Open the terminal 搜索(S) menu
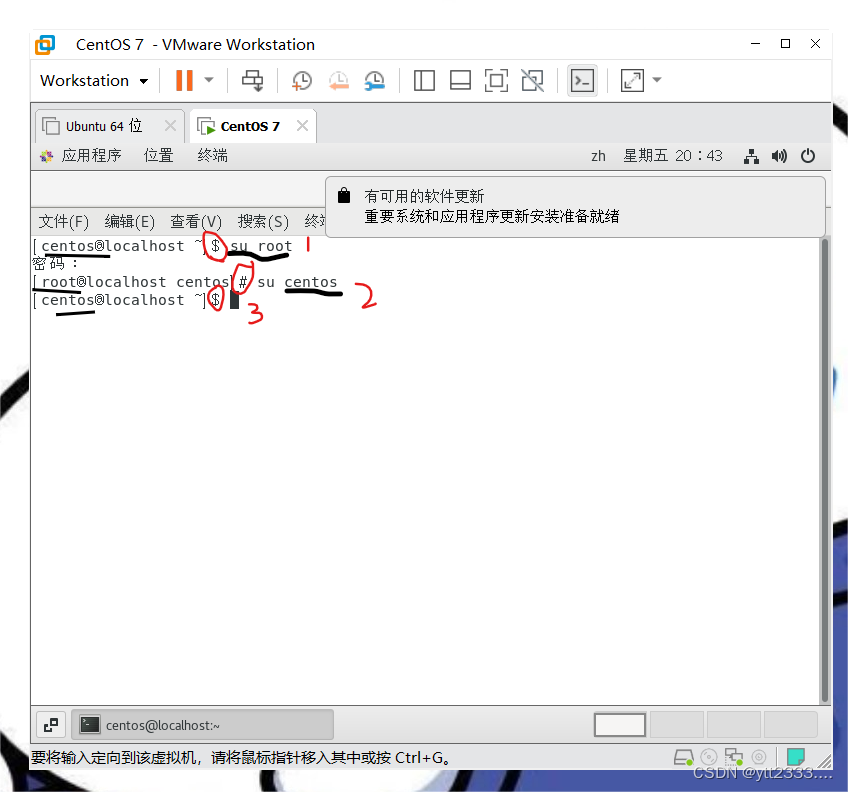Image resolution: width=848 pixels, height=792 pixels. (x=263, y=221)
